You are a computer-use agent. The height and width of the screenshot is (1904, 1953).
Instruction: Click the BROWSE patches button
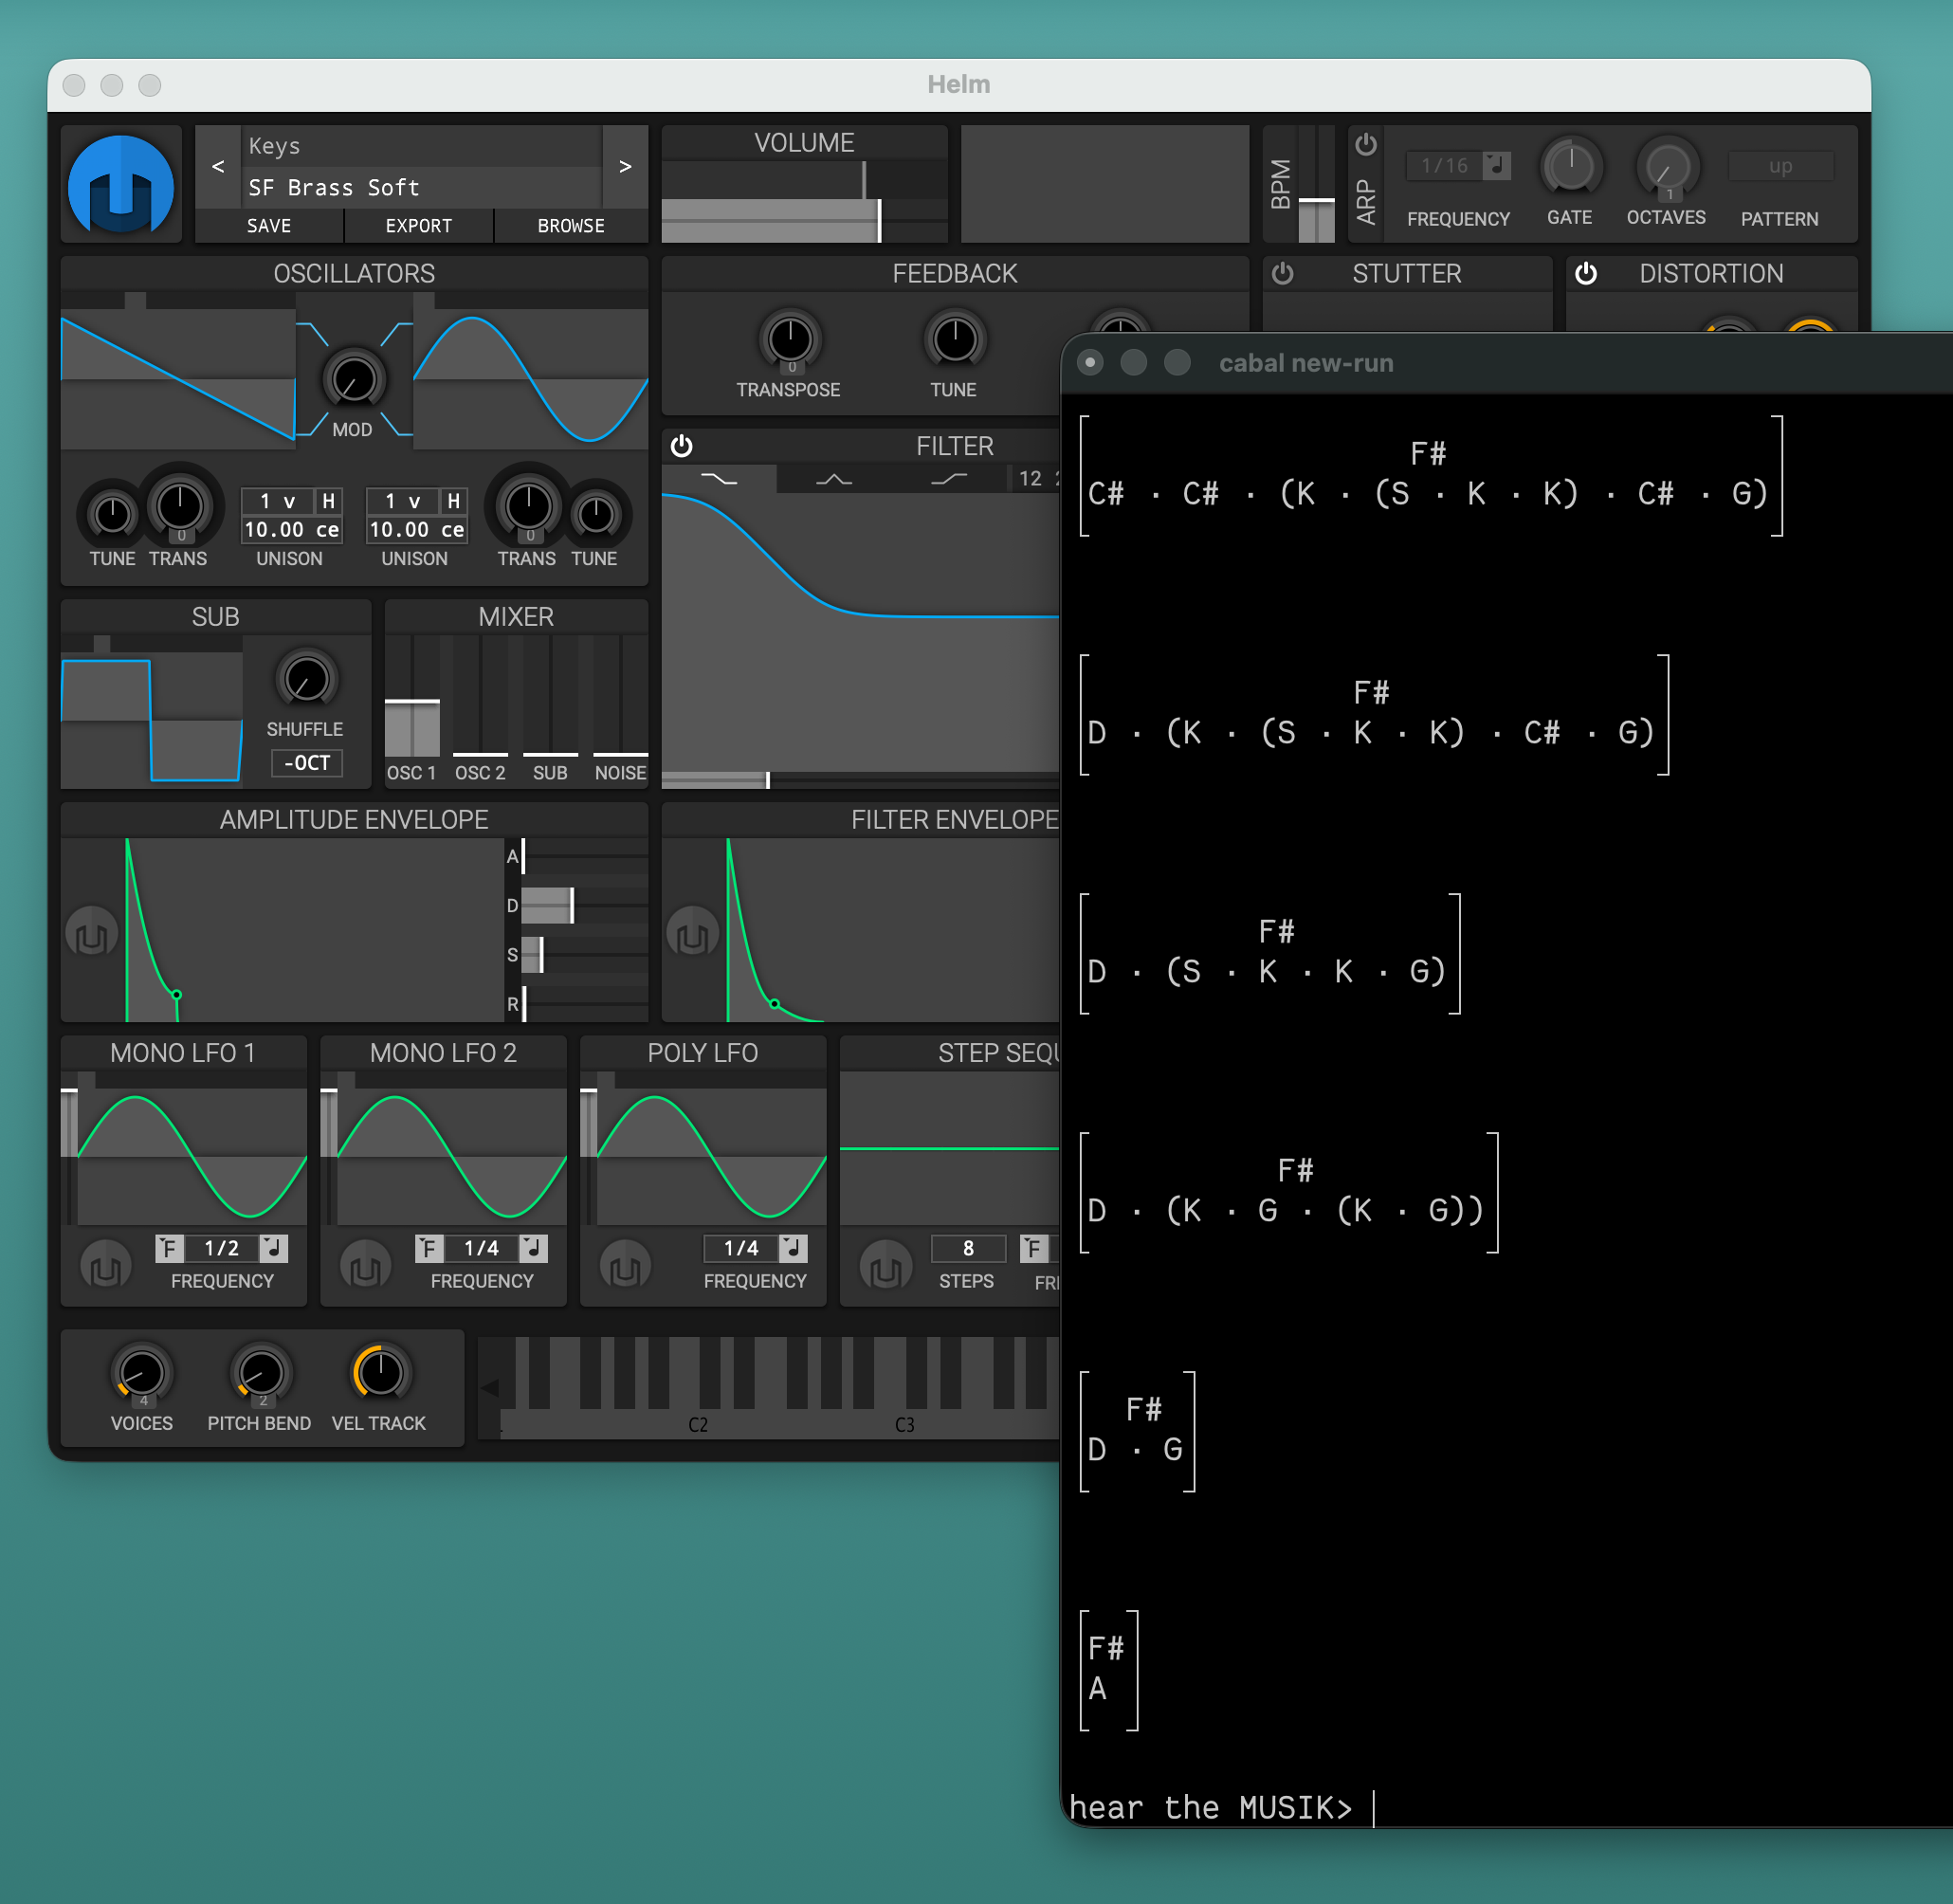[x=571, y=226]
